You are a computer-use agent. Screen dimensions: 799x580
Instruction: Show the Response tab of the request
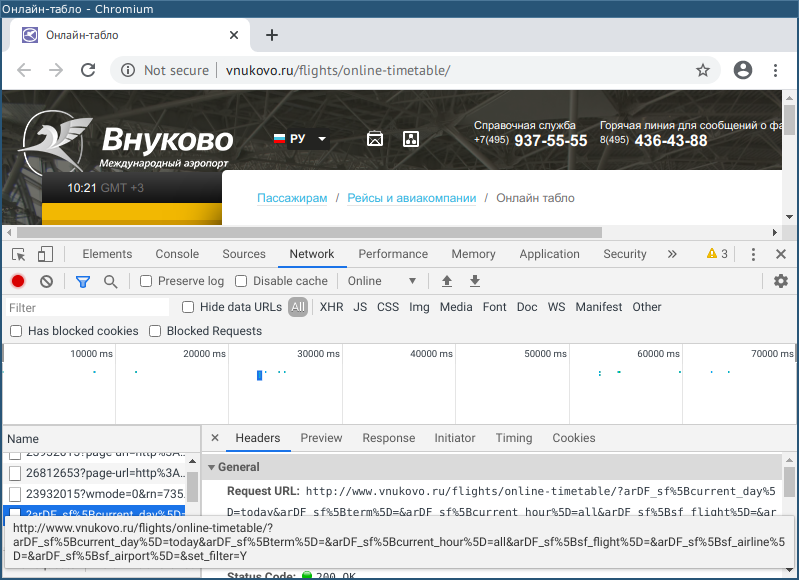point(388,438)
